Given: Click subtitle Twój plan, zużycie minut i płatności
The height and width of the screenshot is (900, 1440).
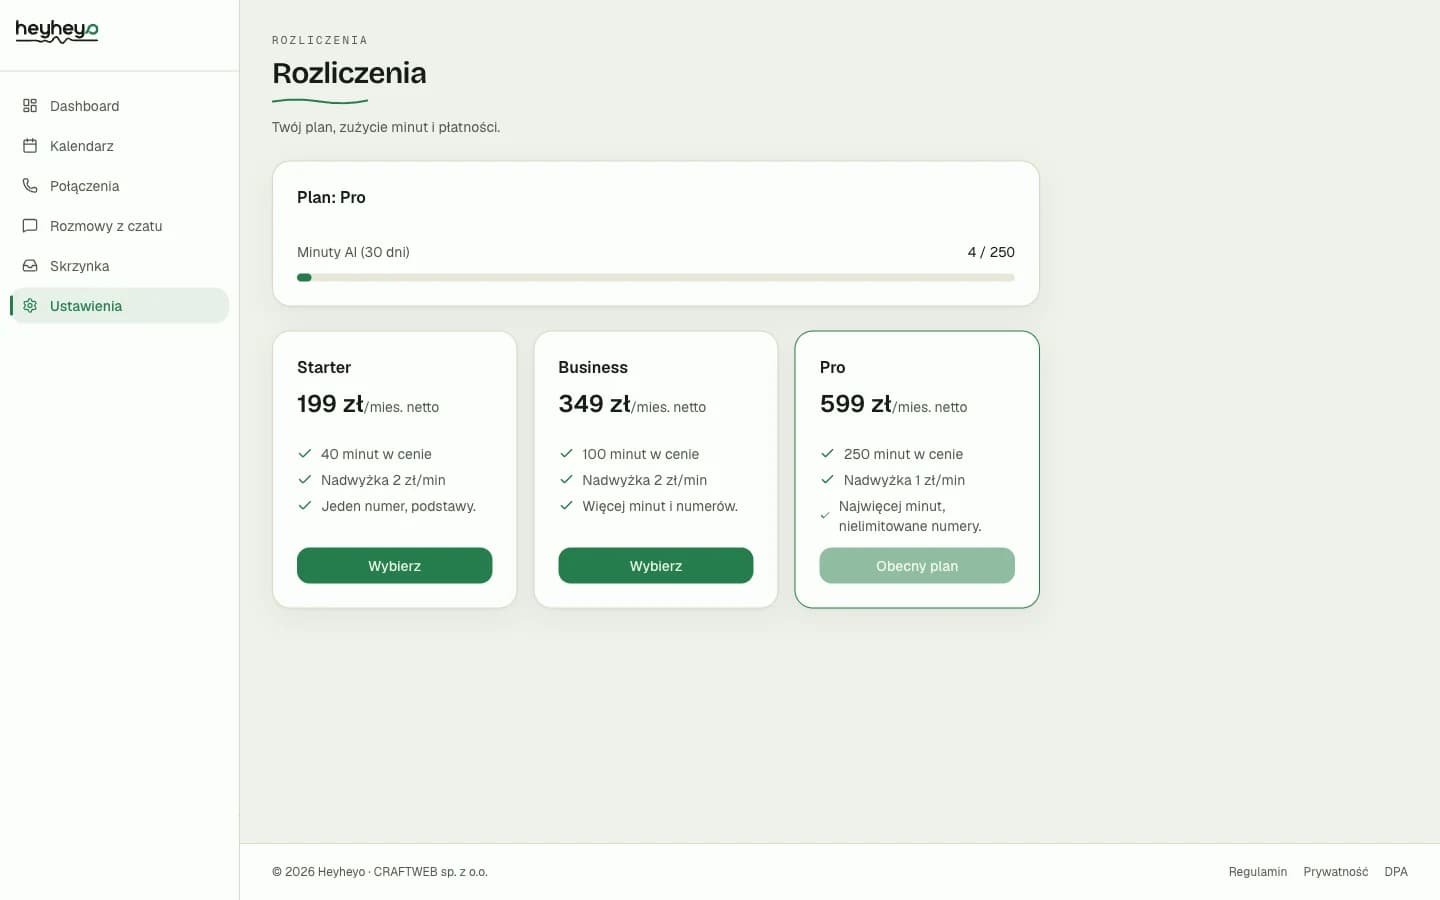Looking at the screenshot, I should tap(386, 127).
